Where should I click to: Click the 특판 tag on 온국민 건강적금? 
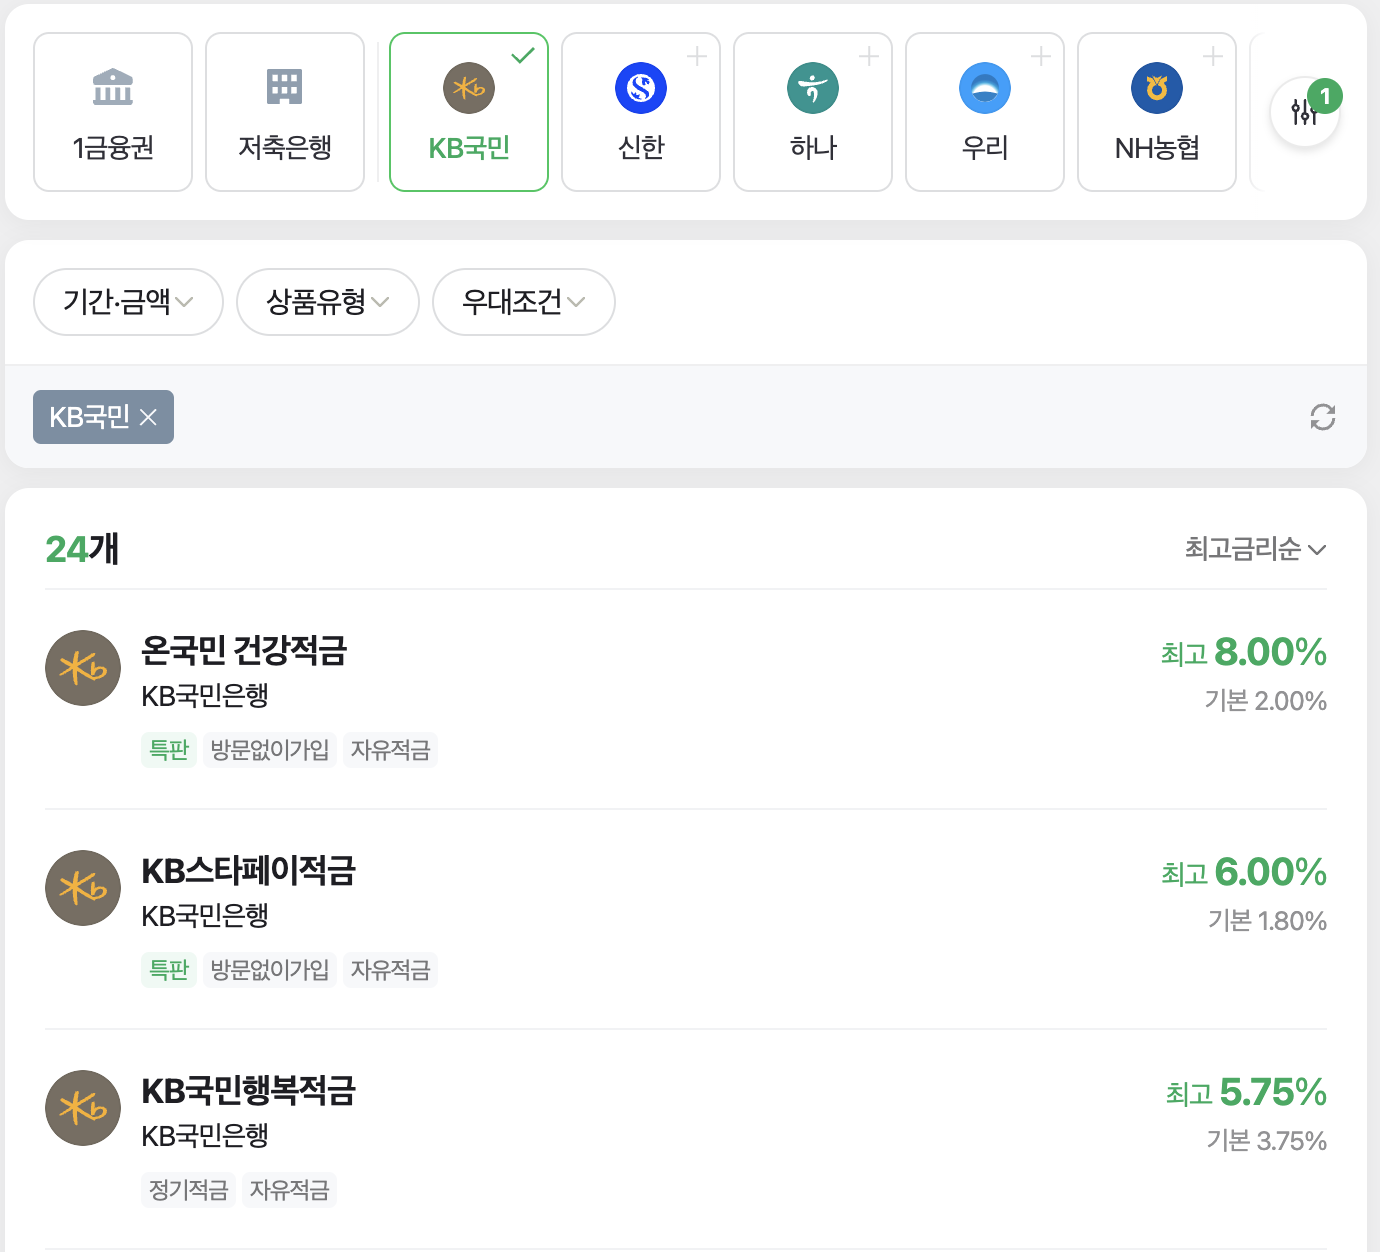pos(169,750)
